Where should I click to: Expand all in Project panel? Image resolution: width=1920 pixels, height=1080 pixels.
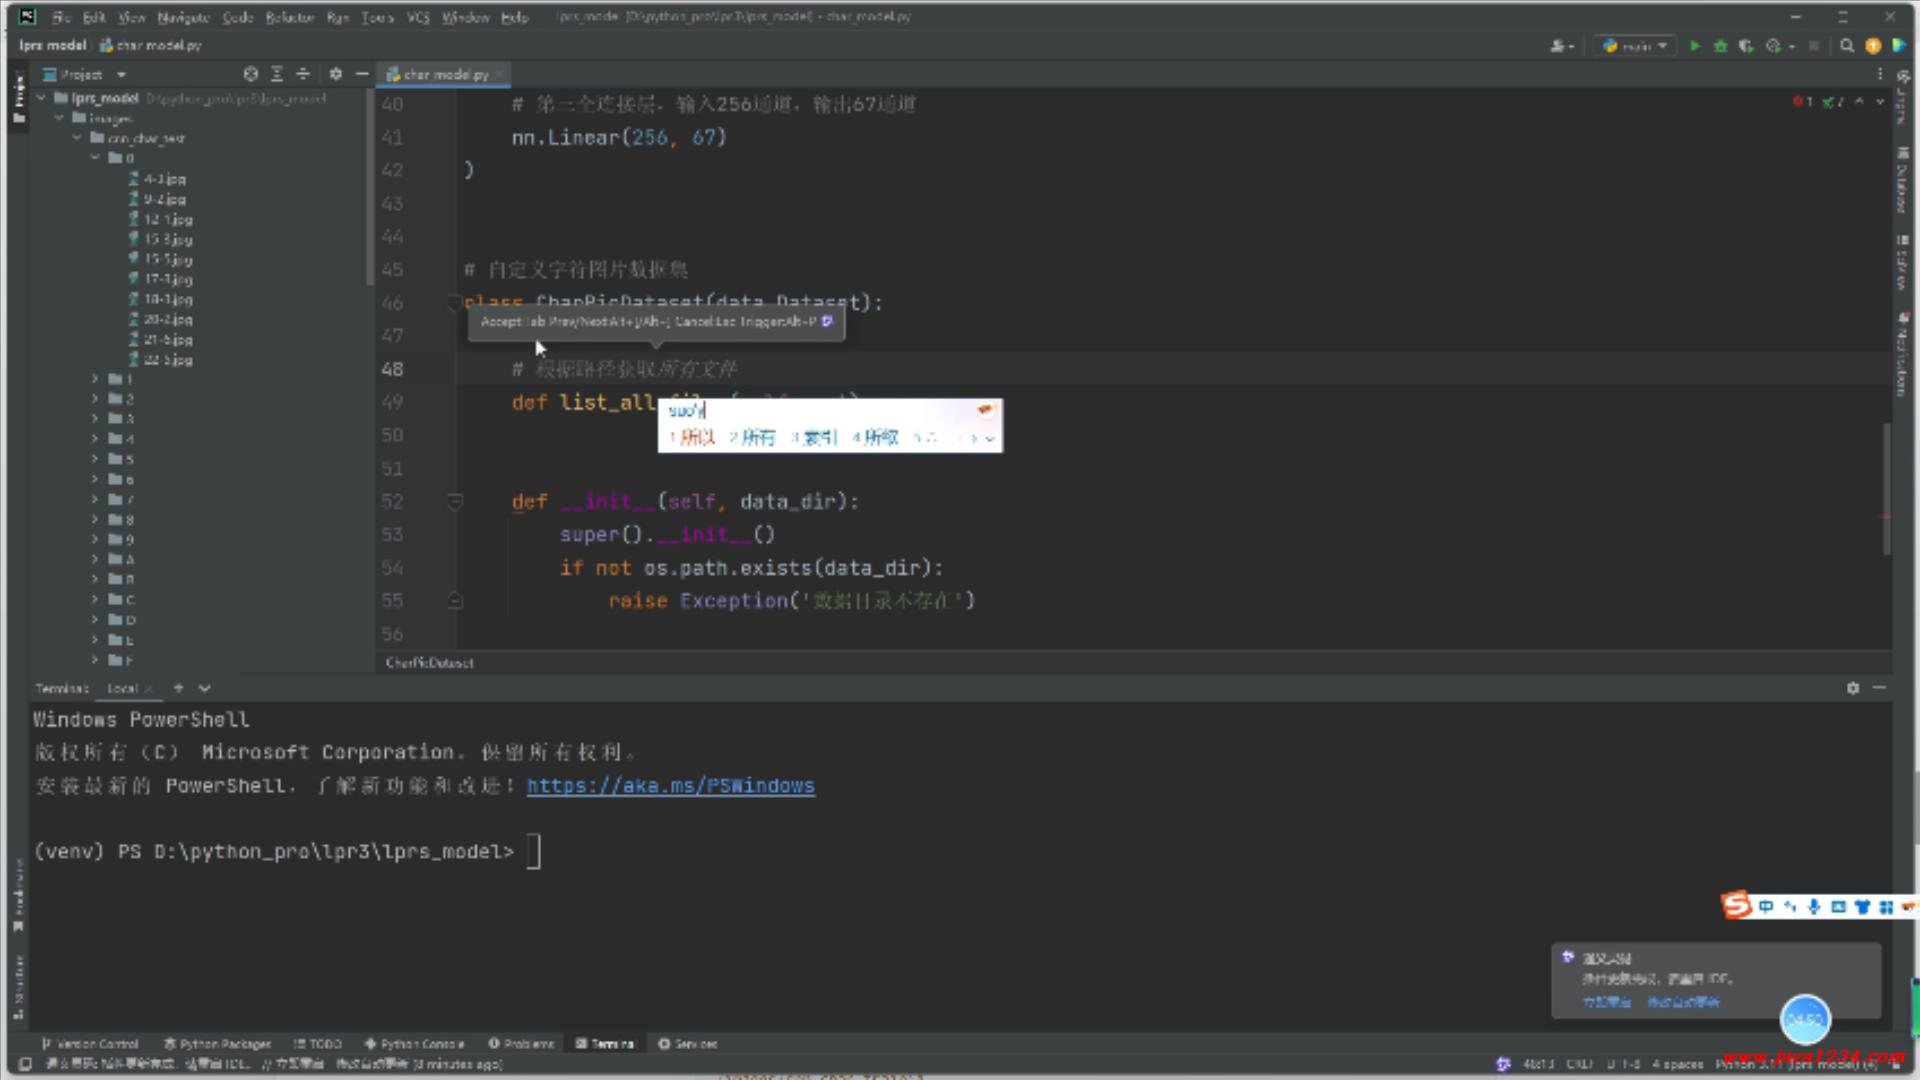pyautogui.click(x=277, y=74)
